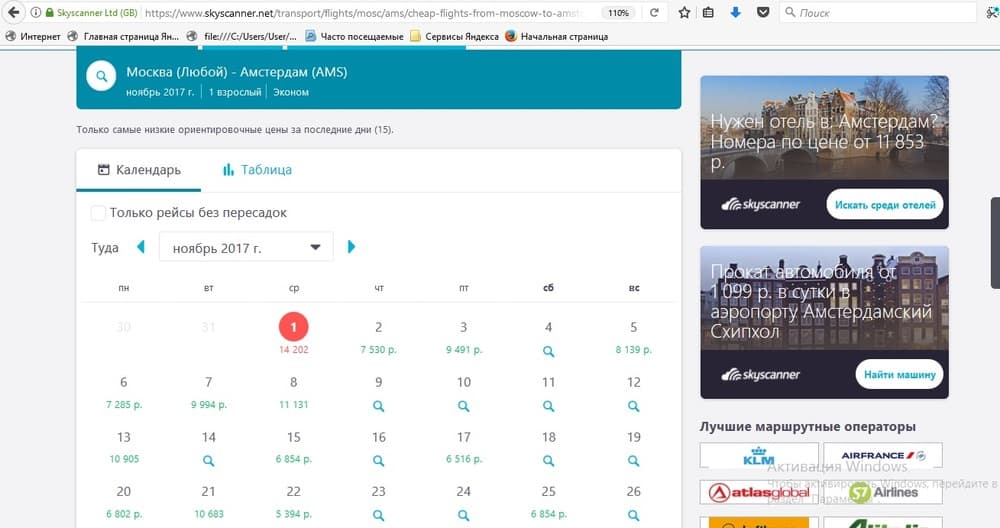
Task: Select November 5 priced 8 139 р.
Action: (x=633, y=337)
